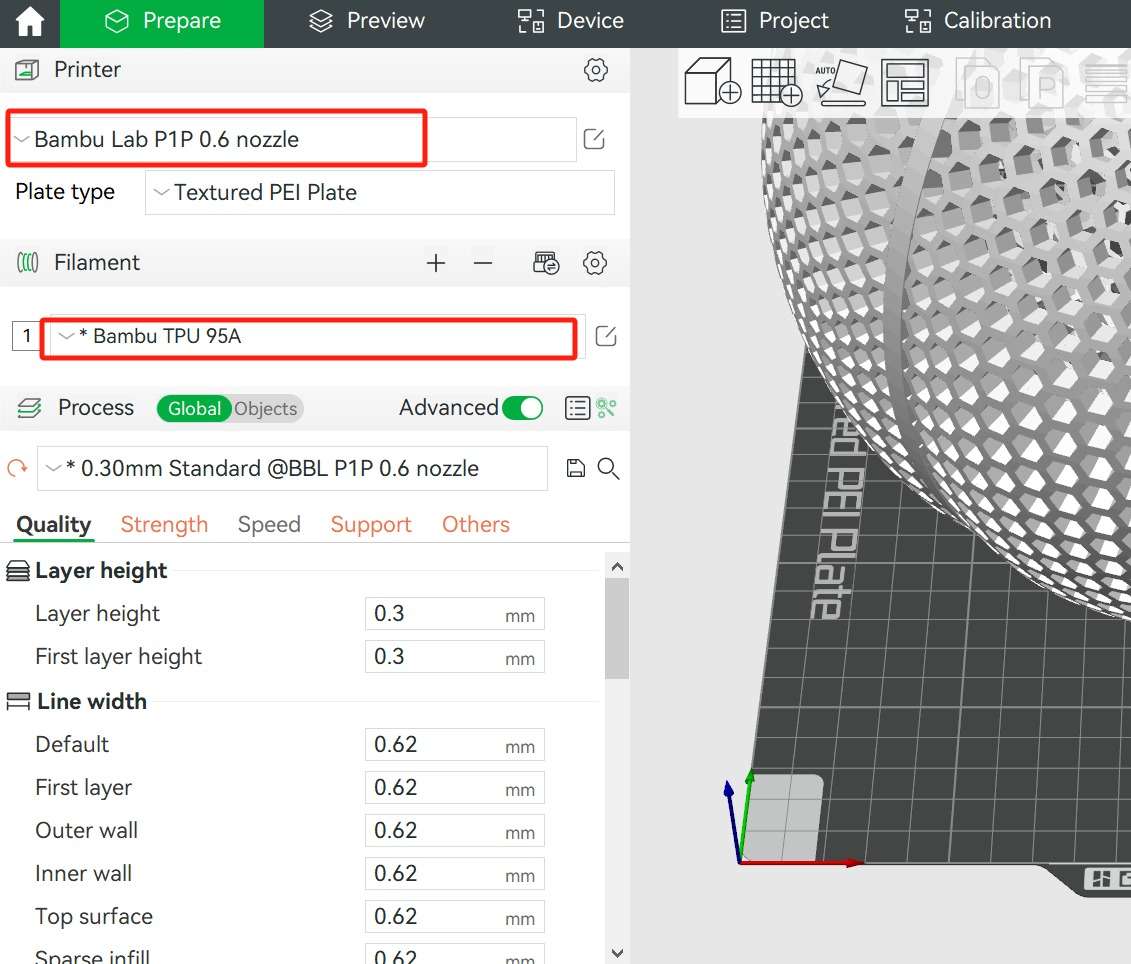Click the Home icon

(x=30, y=22)
